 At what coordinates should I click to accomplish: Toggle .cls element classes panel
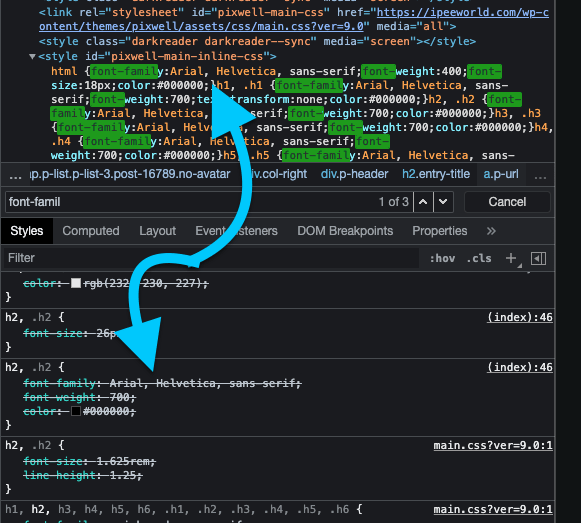[x=479, y=258]
